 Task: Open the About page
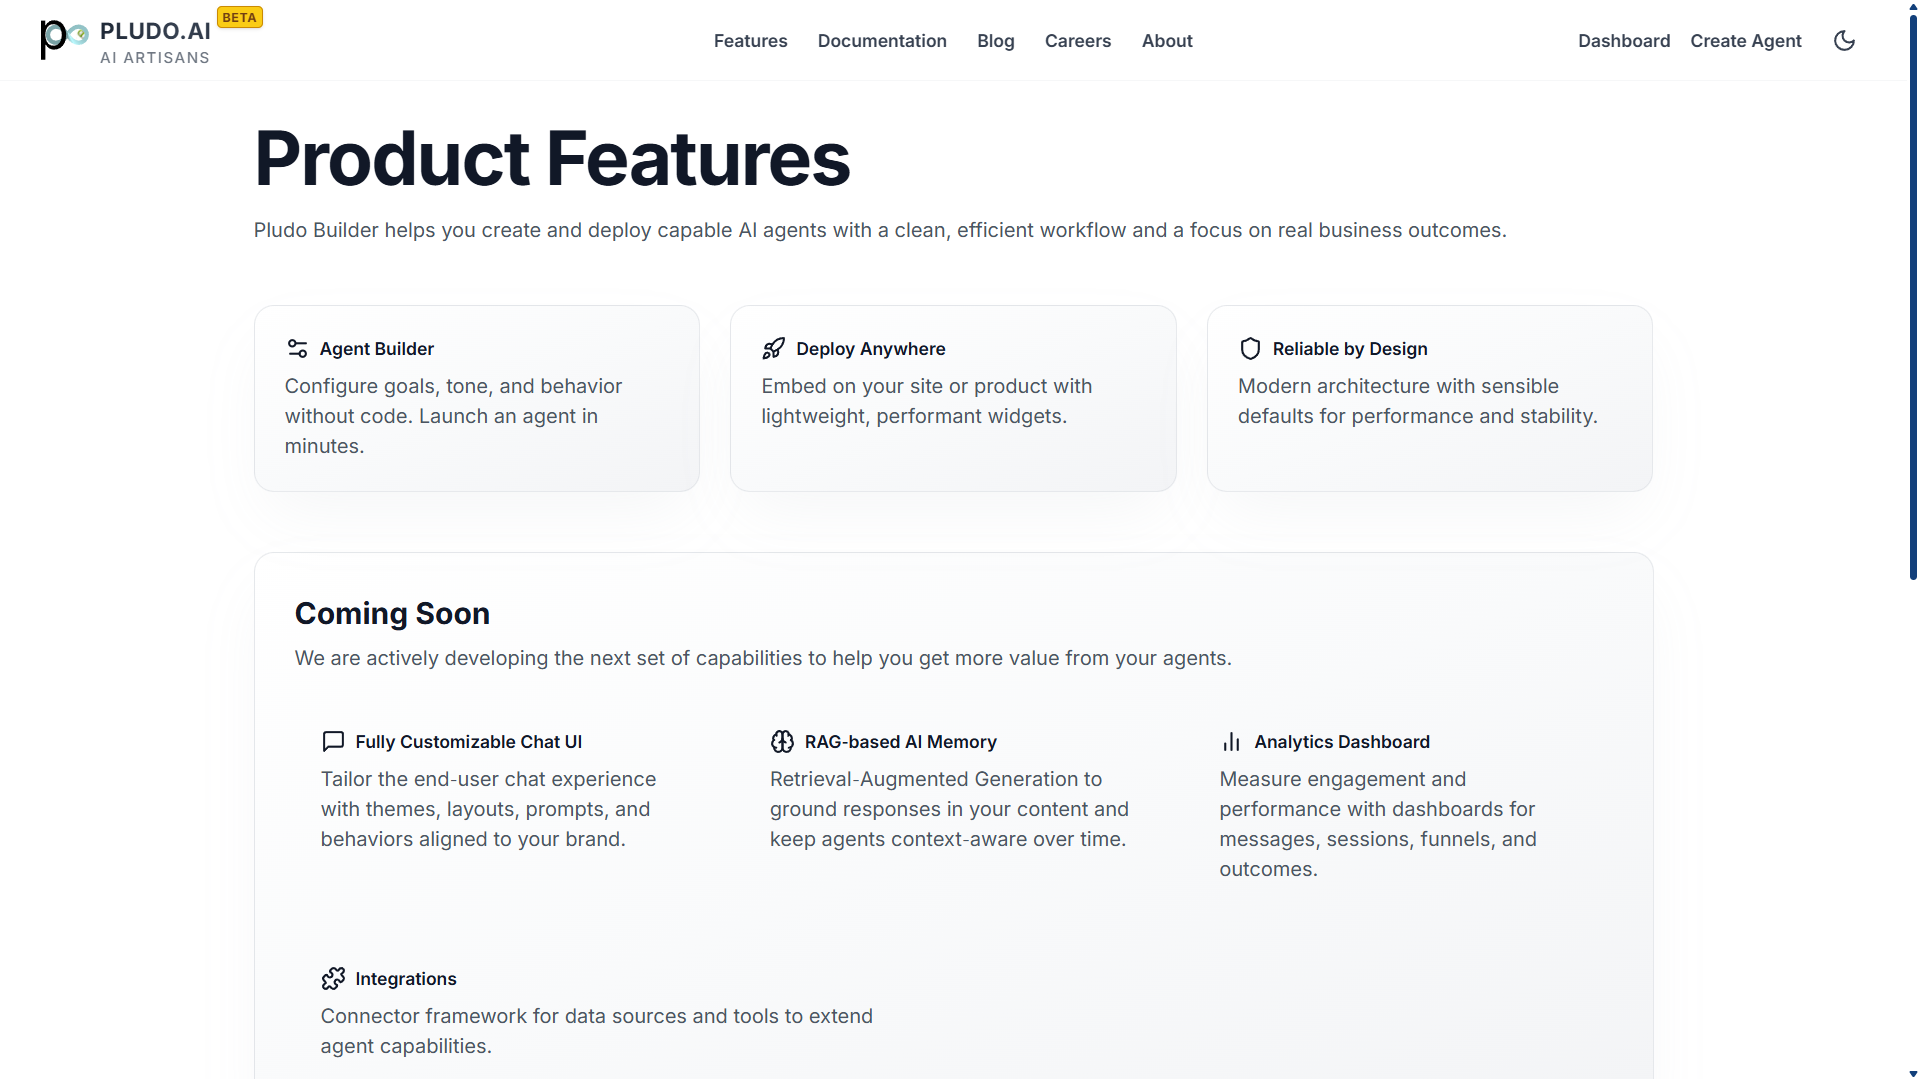(x=1166, y=41)
